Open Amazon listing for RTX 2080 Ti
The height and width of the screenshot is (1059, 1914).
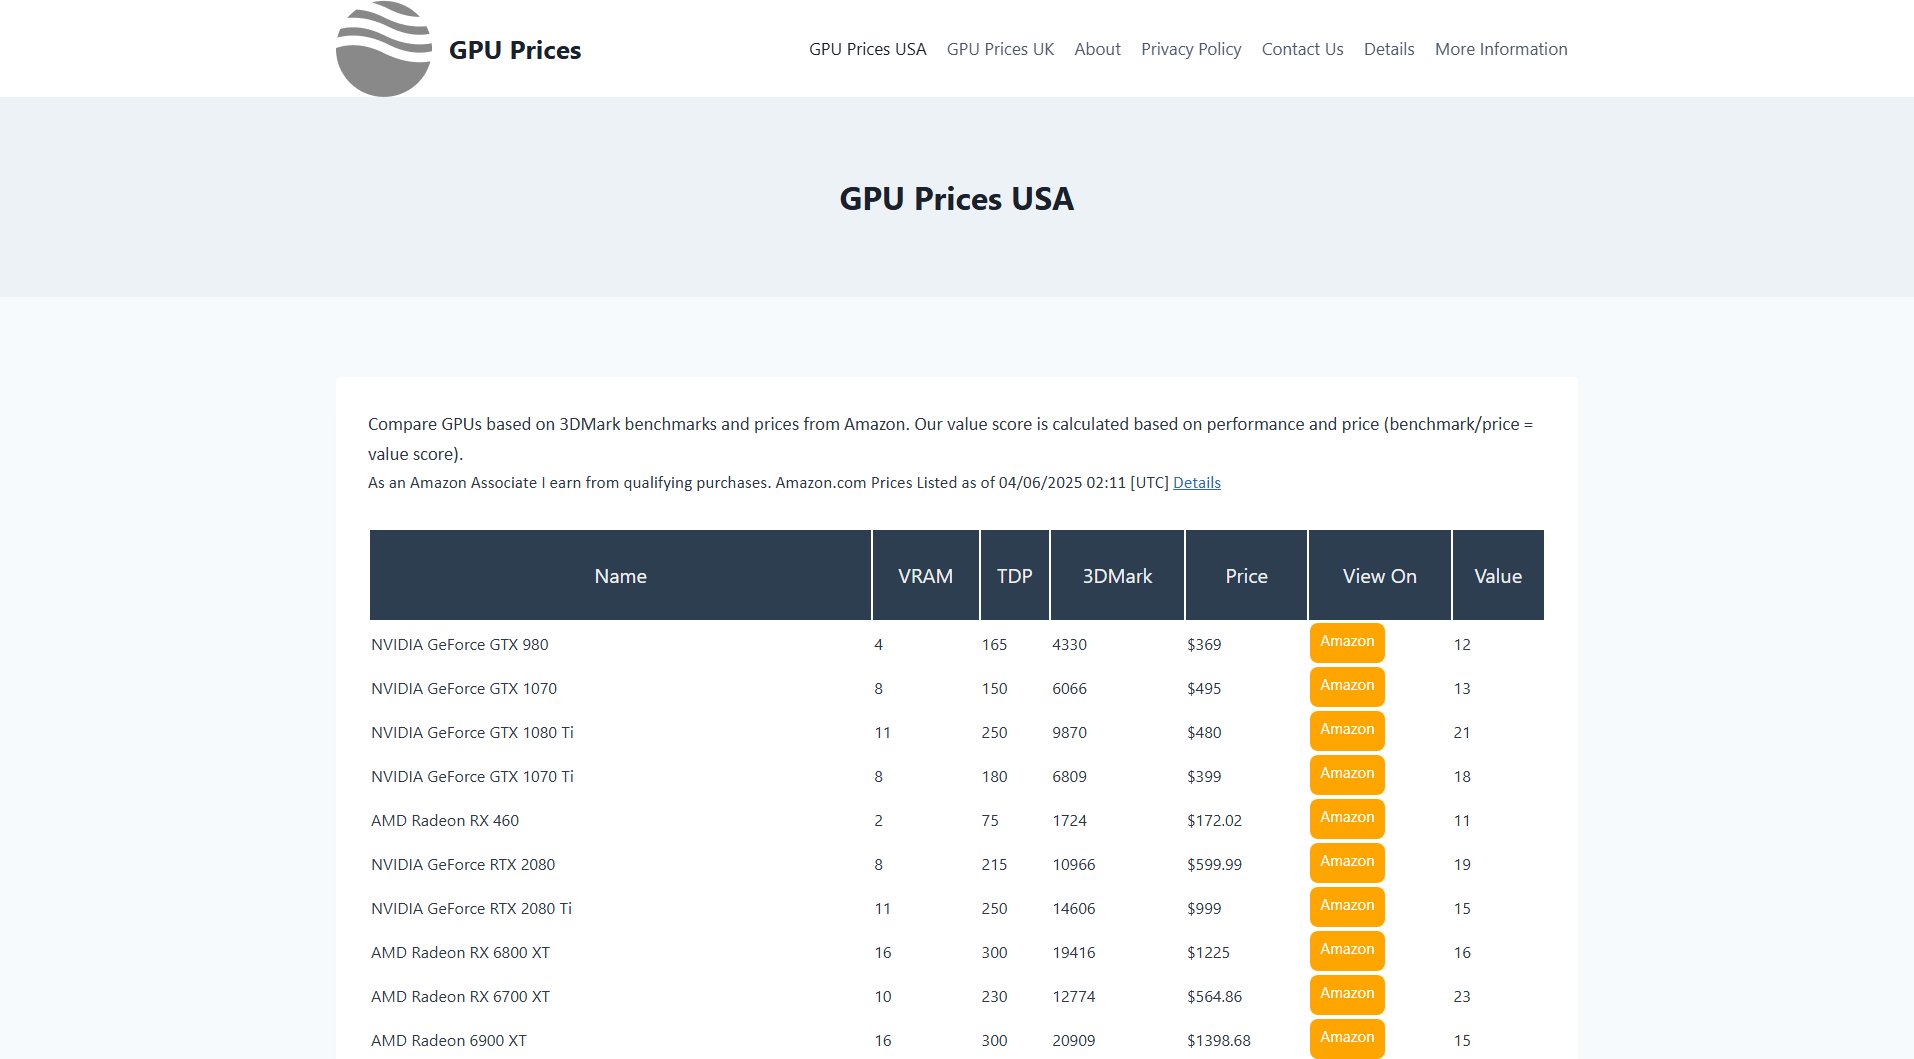point(1346,906)
